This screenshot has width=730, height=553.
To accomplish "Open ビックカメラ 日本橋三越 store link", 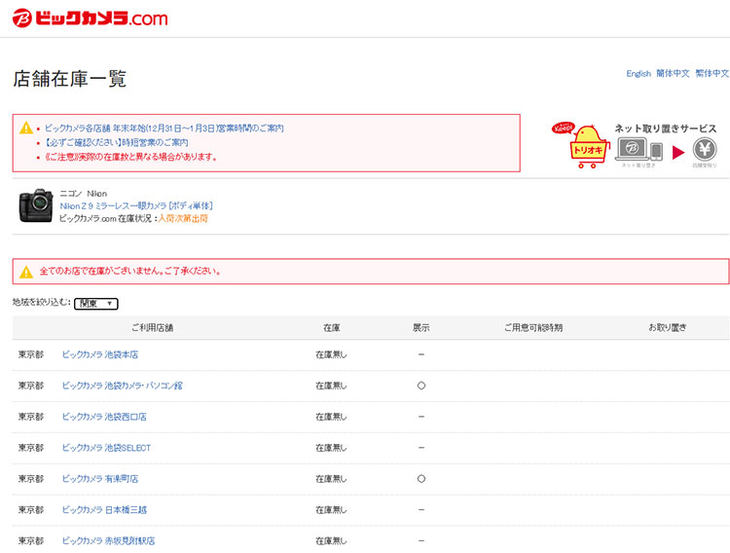I will (x=104, y=510).
